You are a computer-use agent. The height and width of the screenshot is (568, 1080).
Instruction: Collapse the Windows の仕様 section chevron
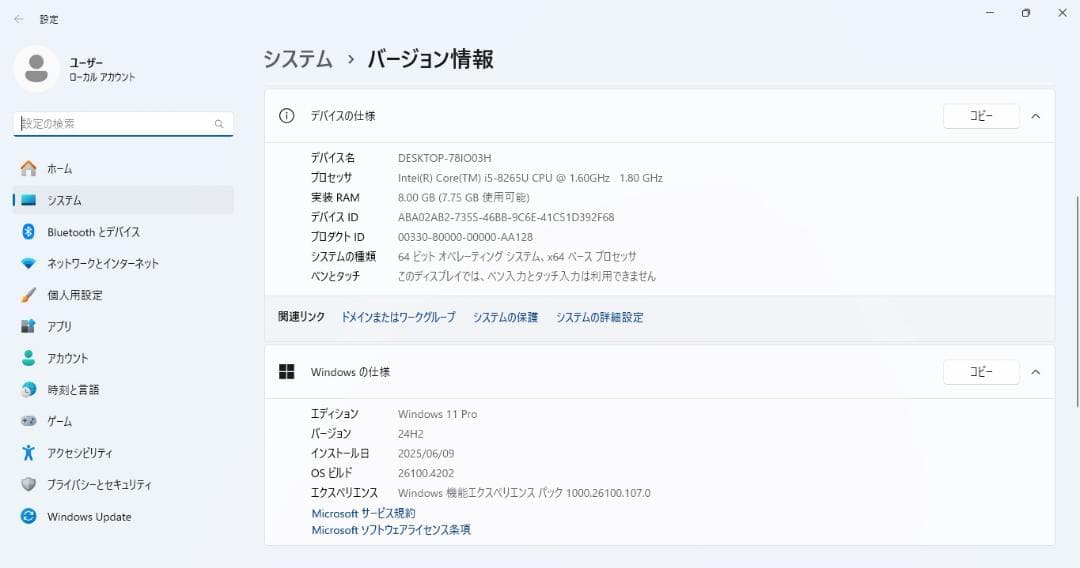[x=1035, y=372]
